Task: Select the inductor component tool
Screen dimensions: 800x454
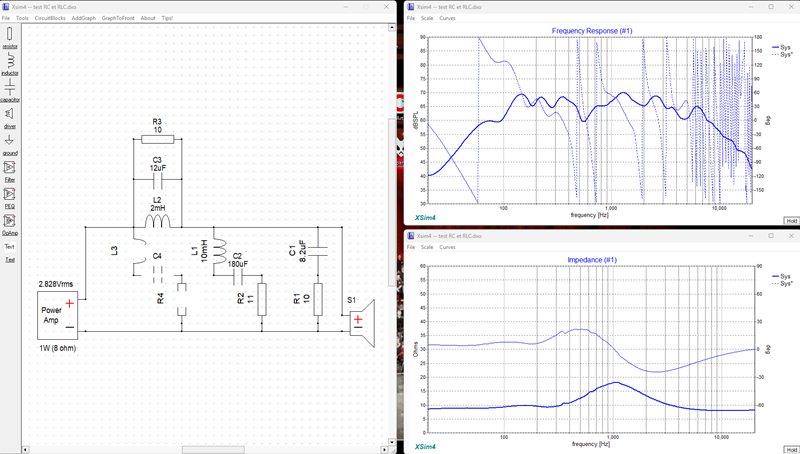Action: (10, 64)
